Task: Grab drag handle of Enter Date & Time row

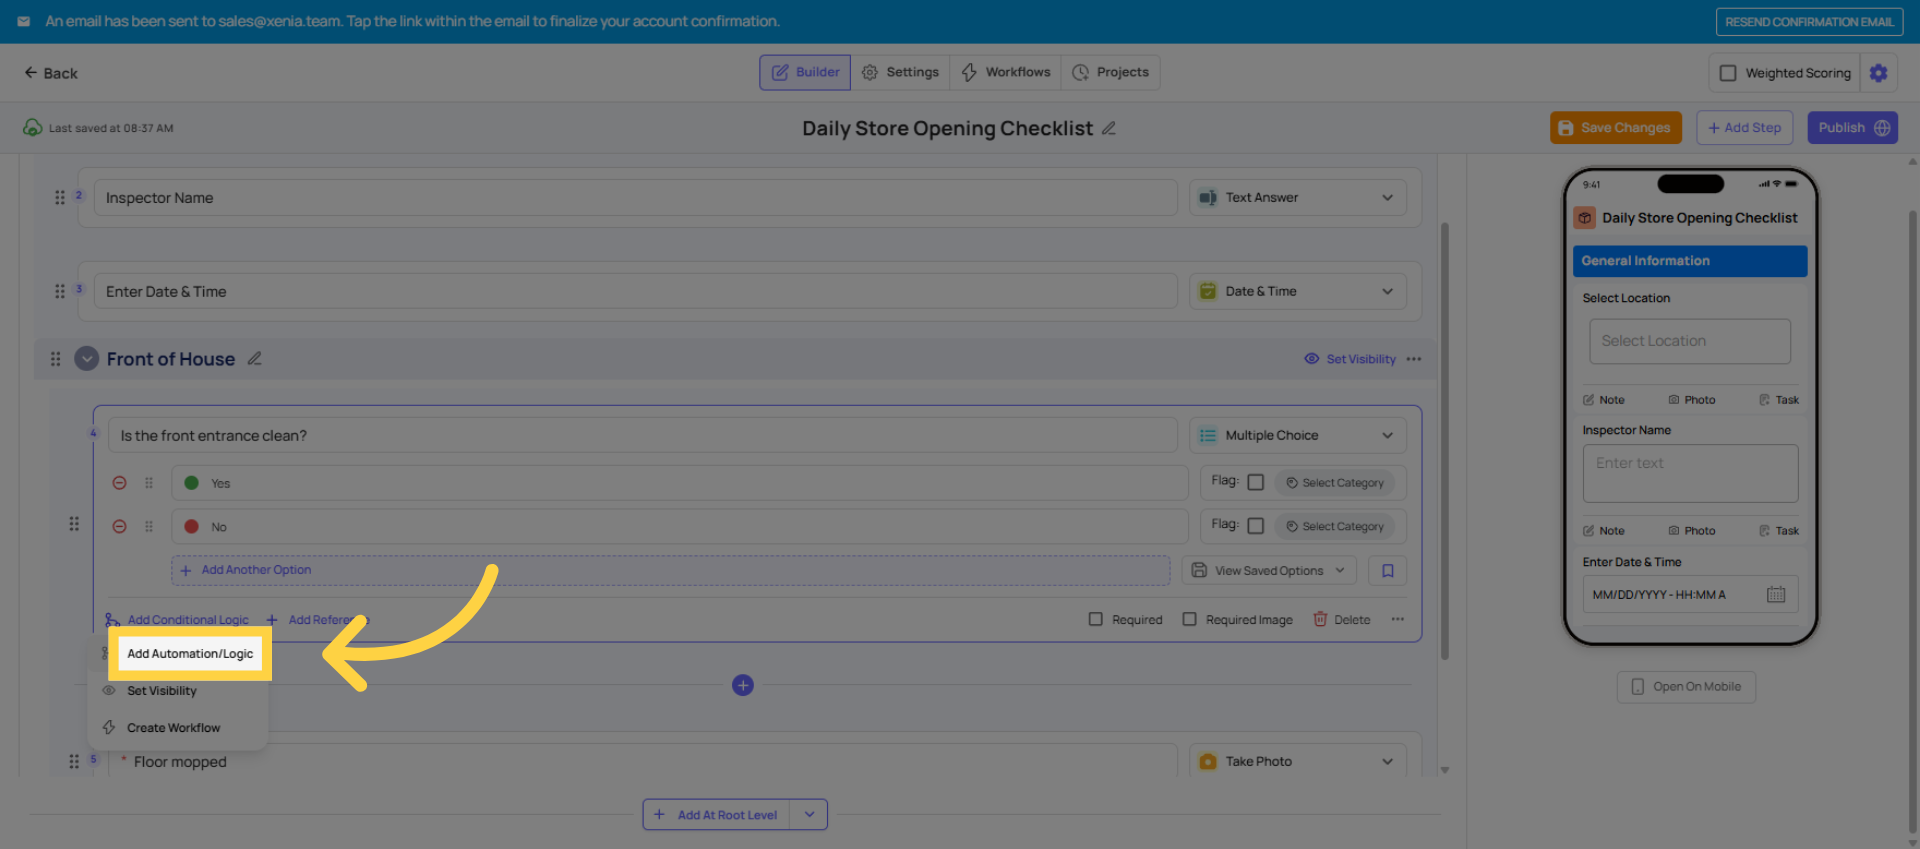Action: (x=60, y=291)
